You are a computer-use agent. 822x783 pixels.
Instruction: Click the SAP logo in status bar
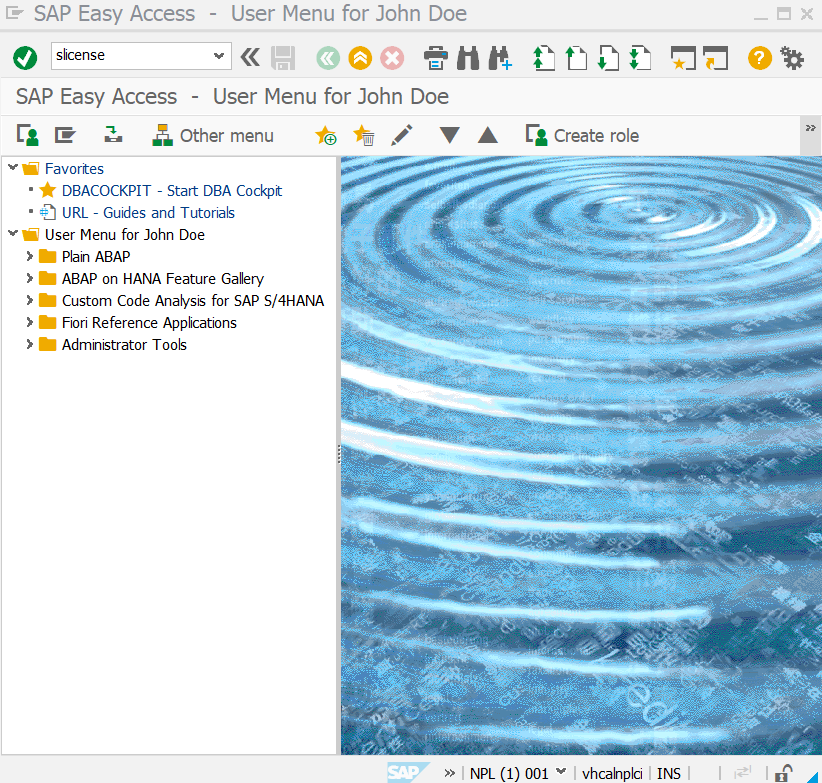point(407,772)
